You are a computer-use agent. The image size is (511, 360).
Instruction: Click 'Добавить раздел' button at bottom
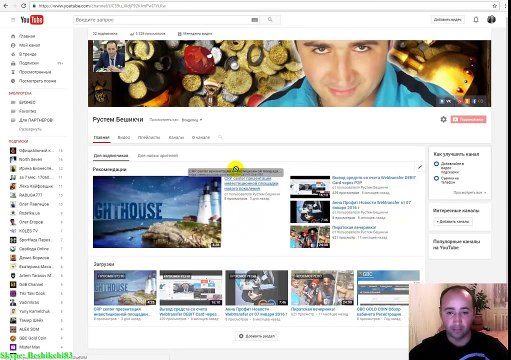tap(257, 336)
